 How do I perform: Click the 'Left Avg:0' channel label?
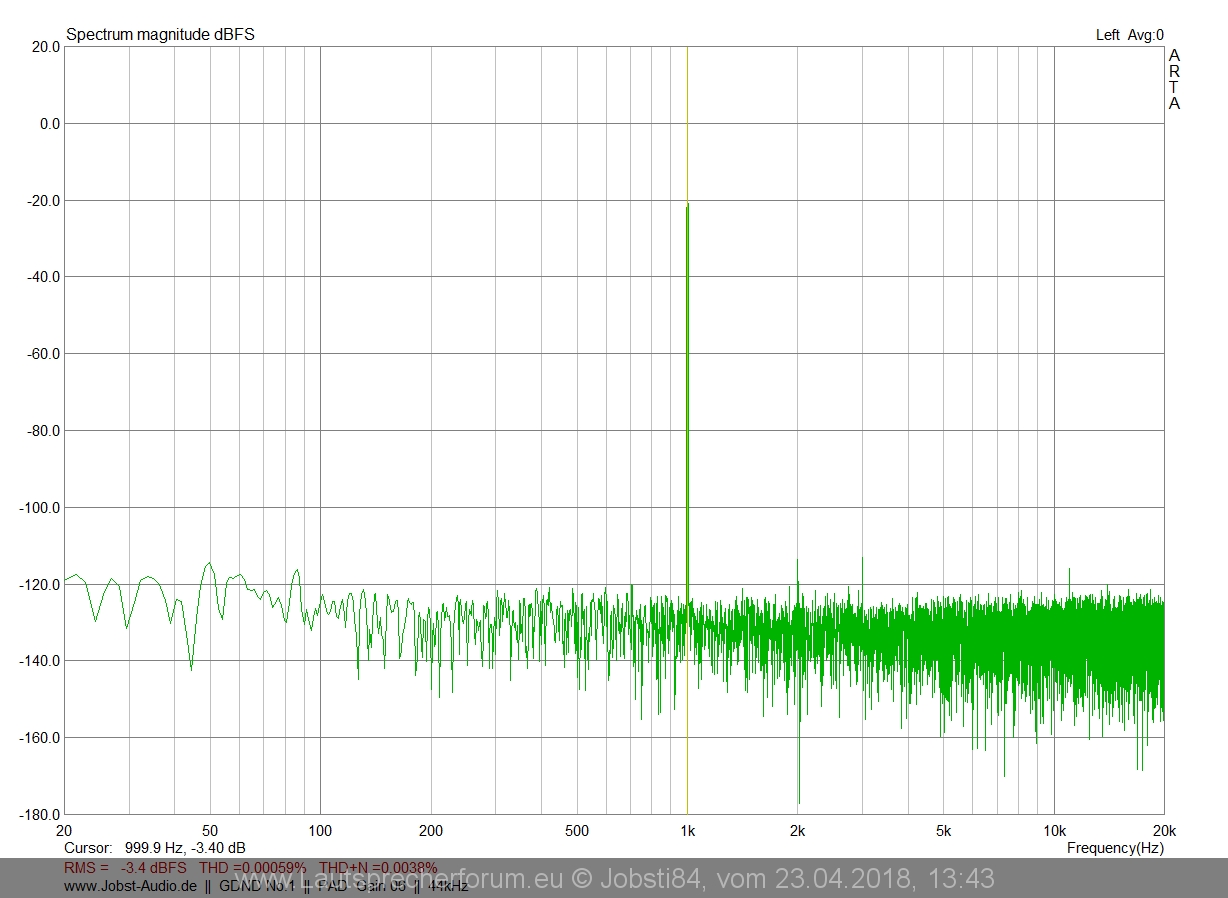point(1130,34)
